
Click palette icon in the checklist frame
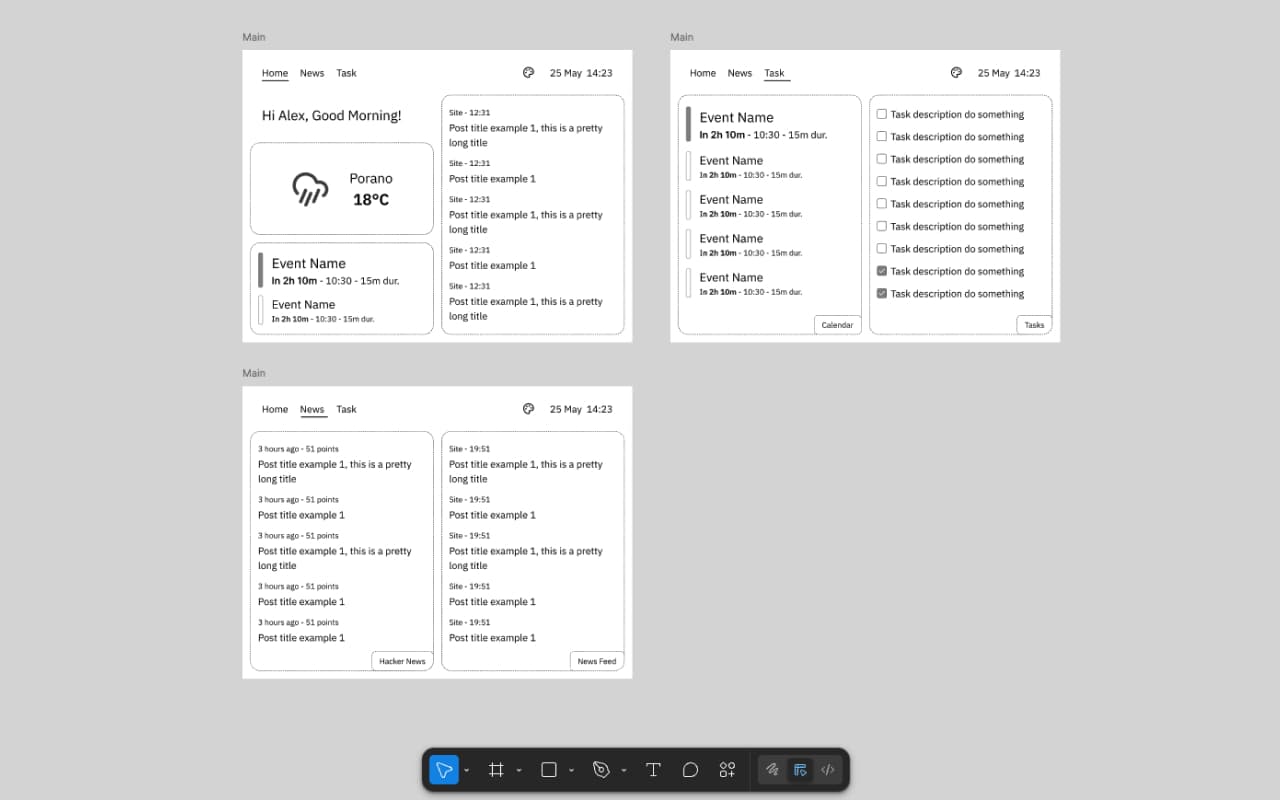pyautogui.click(x=956, y=73)
